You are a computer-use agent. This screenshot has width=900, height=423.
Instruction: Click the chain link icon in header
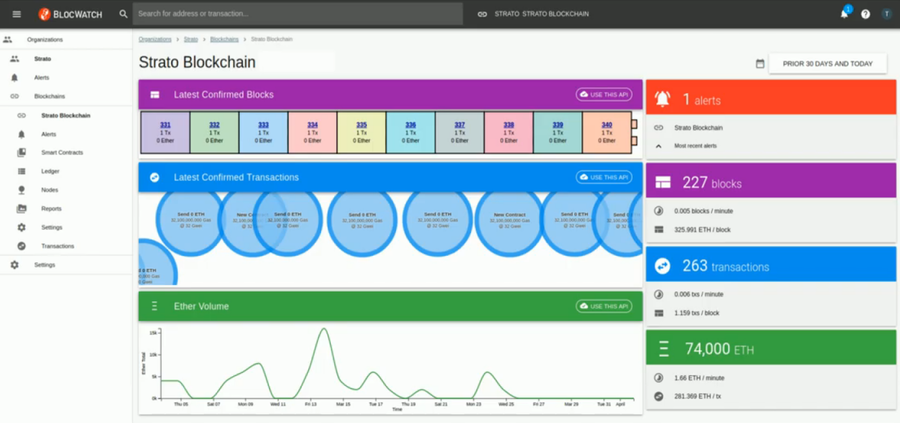482,14
